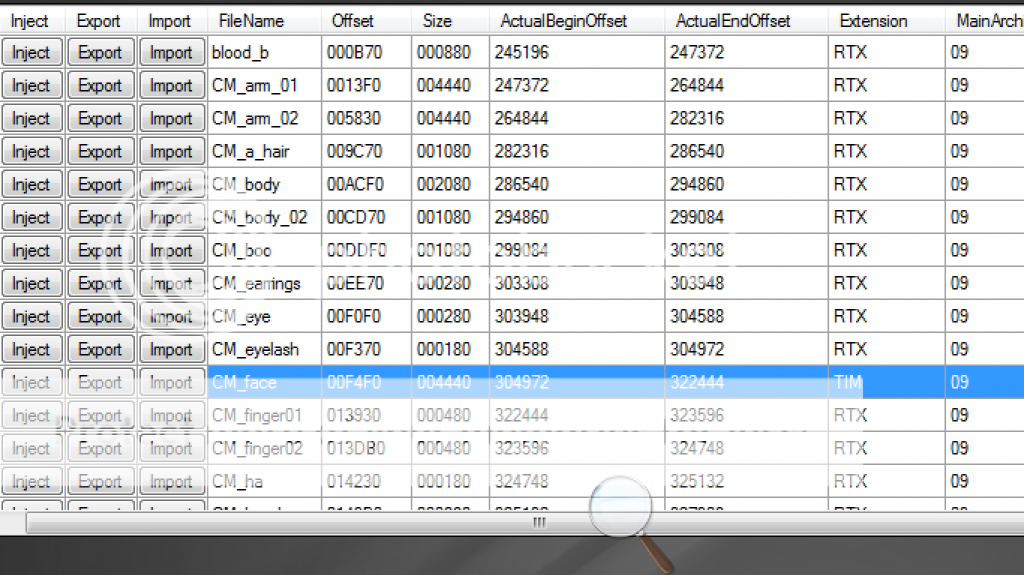Inject into the CM_eyelash row
1024x575 pixels.
[31, 350]
